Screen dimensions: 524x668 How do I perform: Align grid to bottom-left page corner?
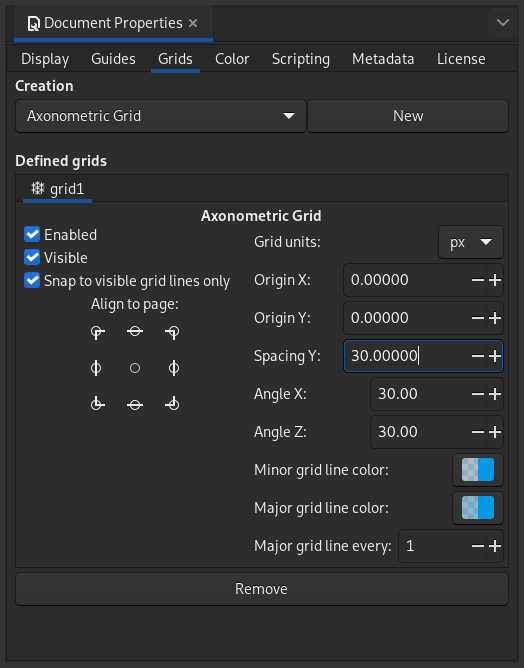click(x=98, y=404)
